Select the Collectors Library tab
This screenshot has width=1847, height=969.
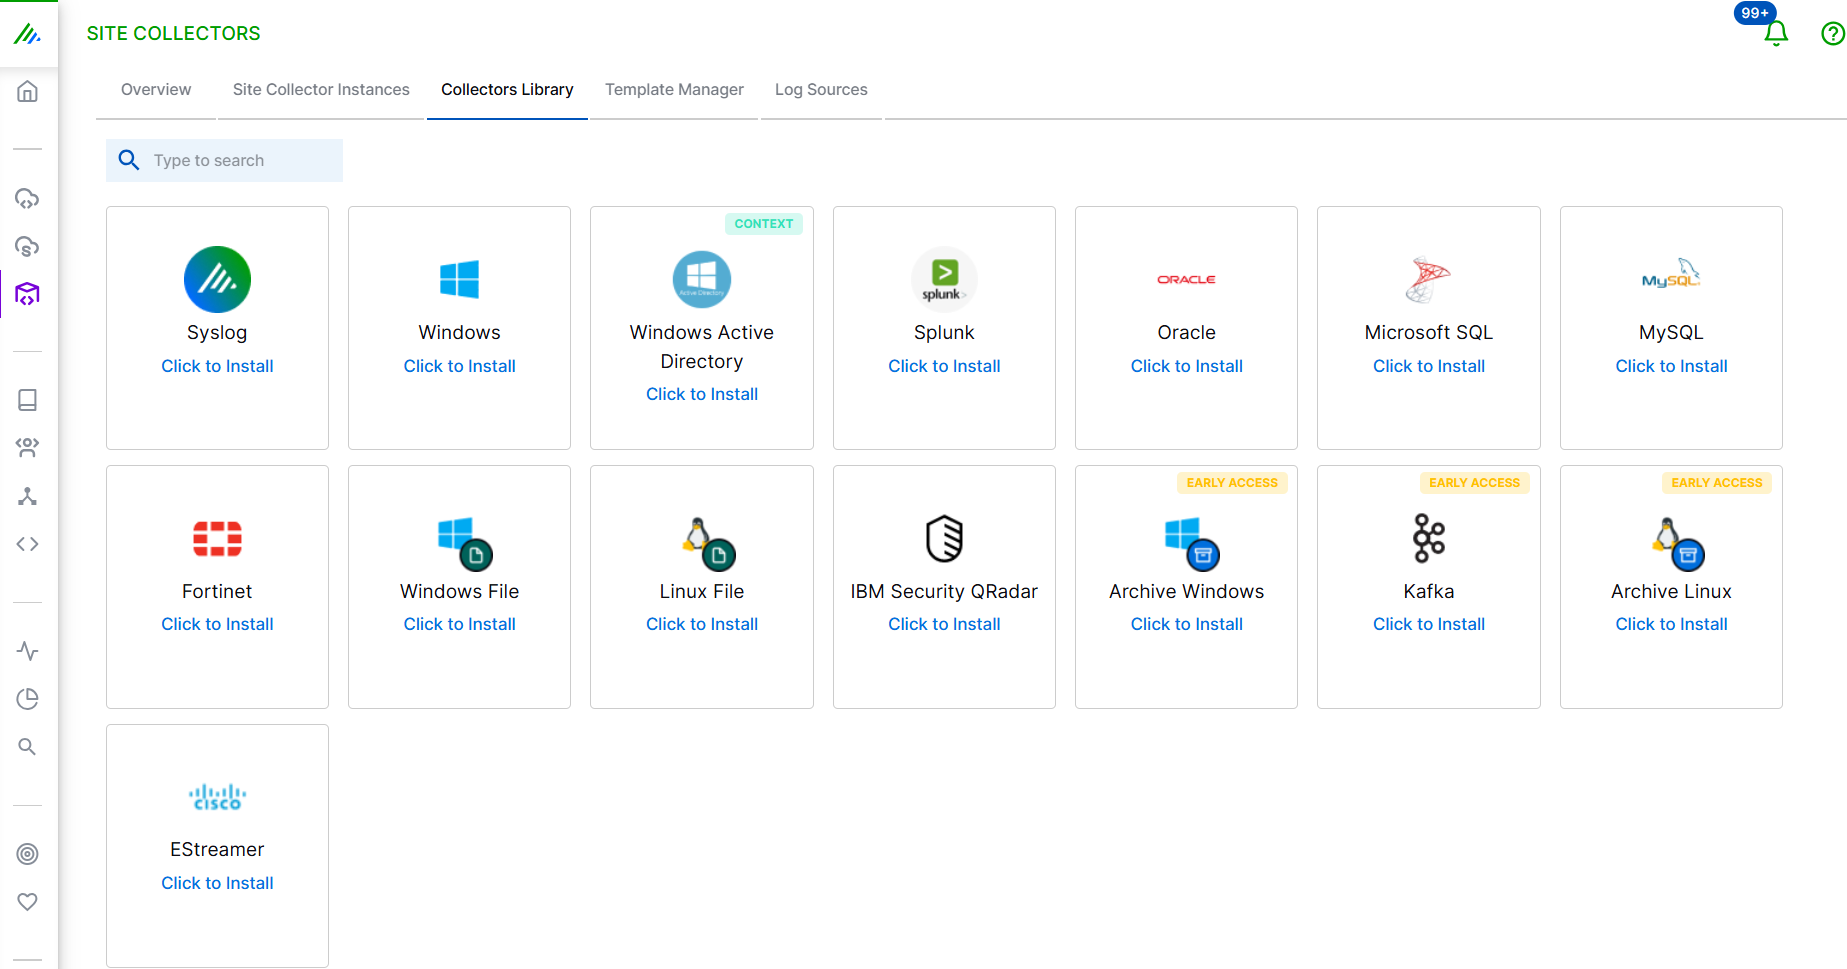pyautogui.click(x=507, y=89)
